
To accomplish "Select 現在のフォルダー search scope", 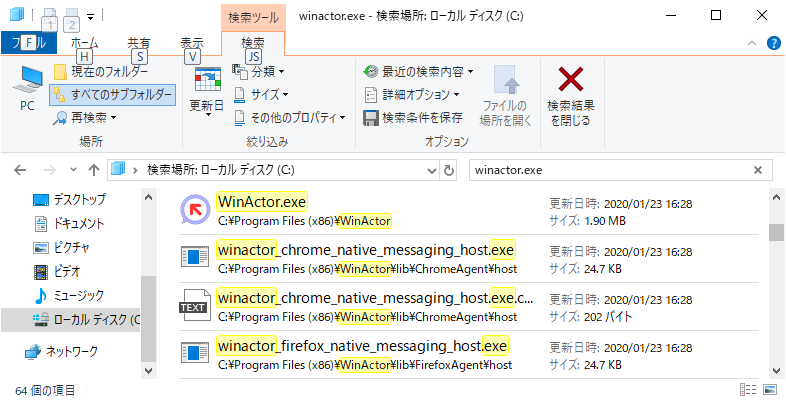I will click(103, 72).
